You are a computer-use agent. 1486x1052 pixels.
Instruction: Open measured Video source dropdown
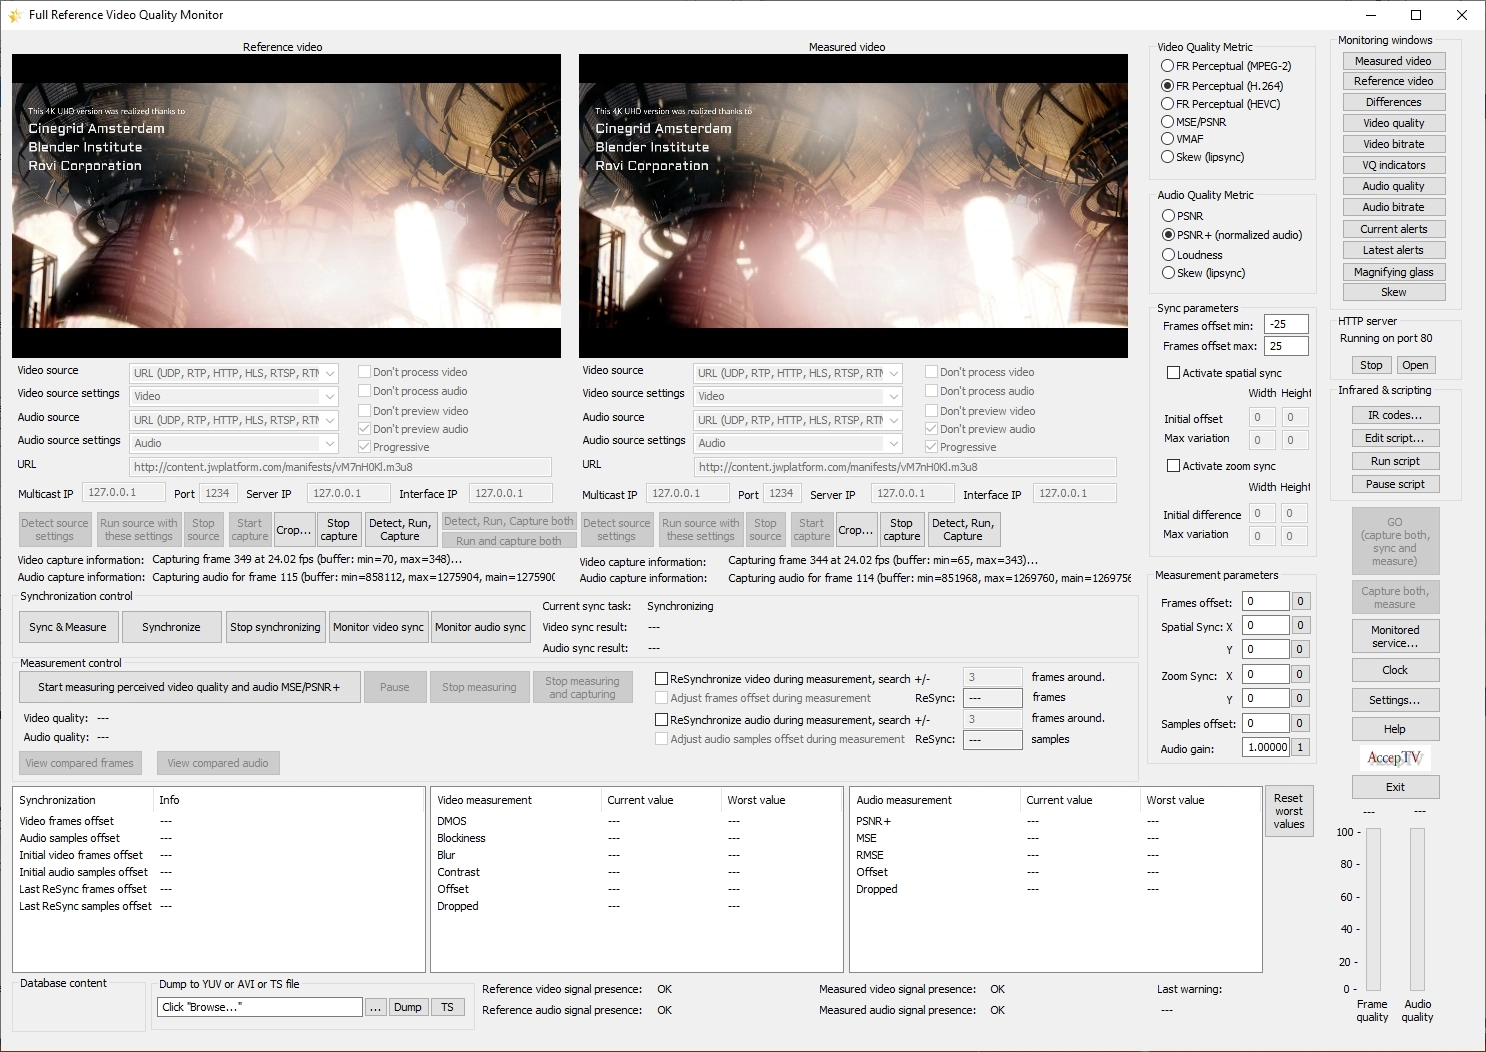tap(798, 373)
